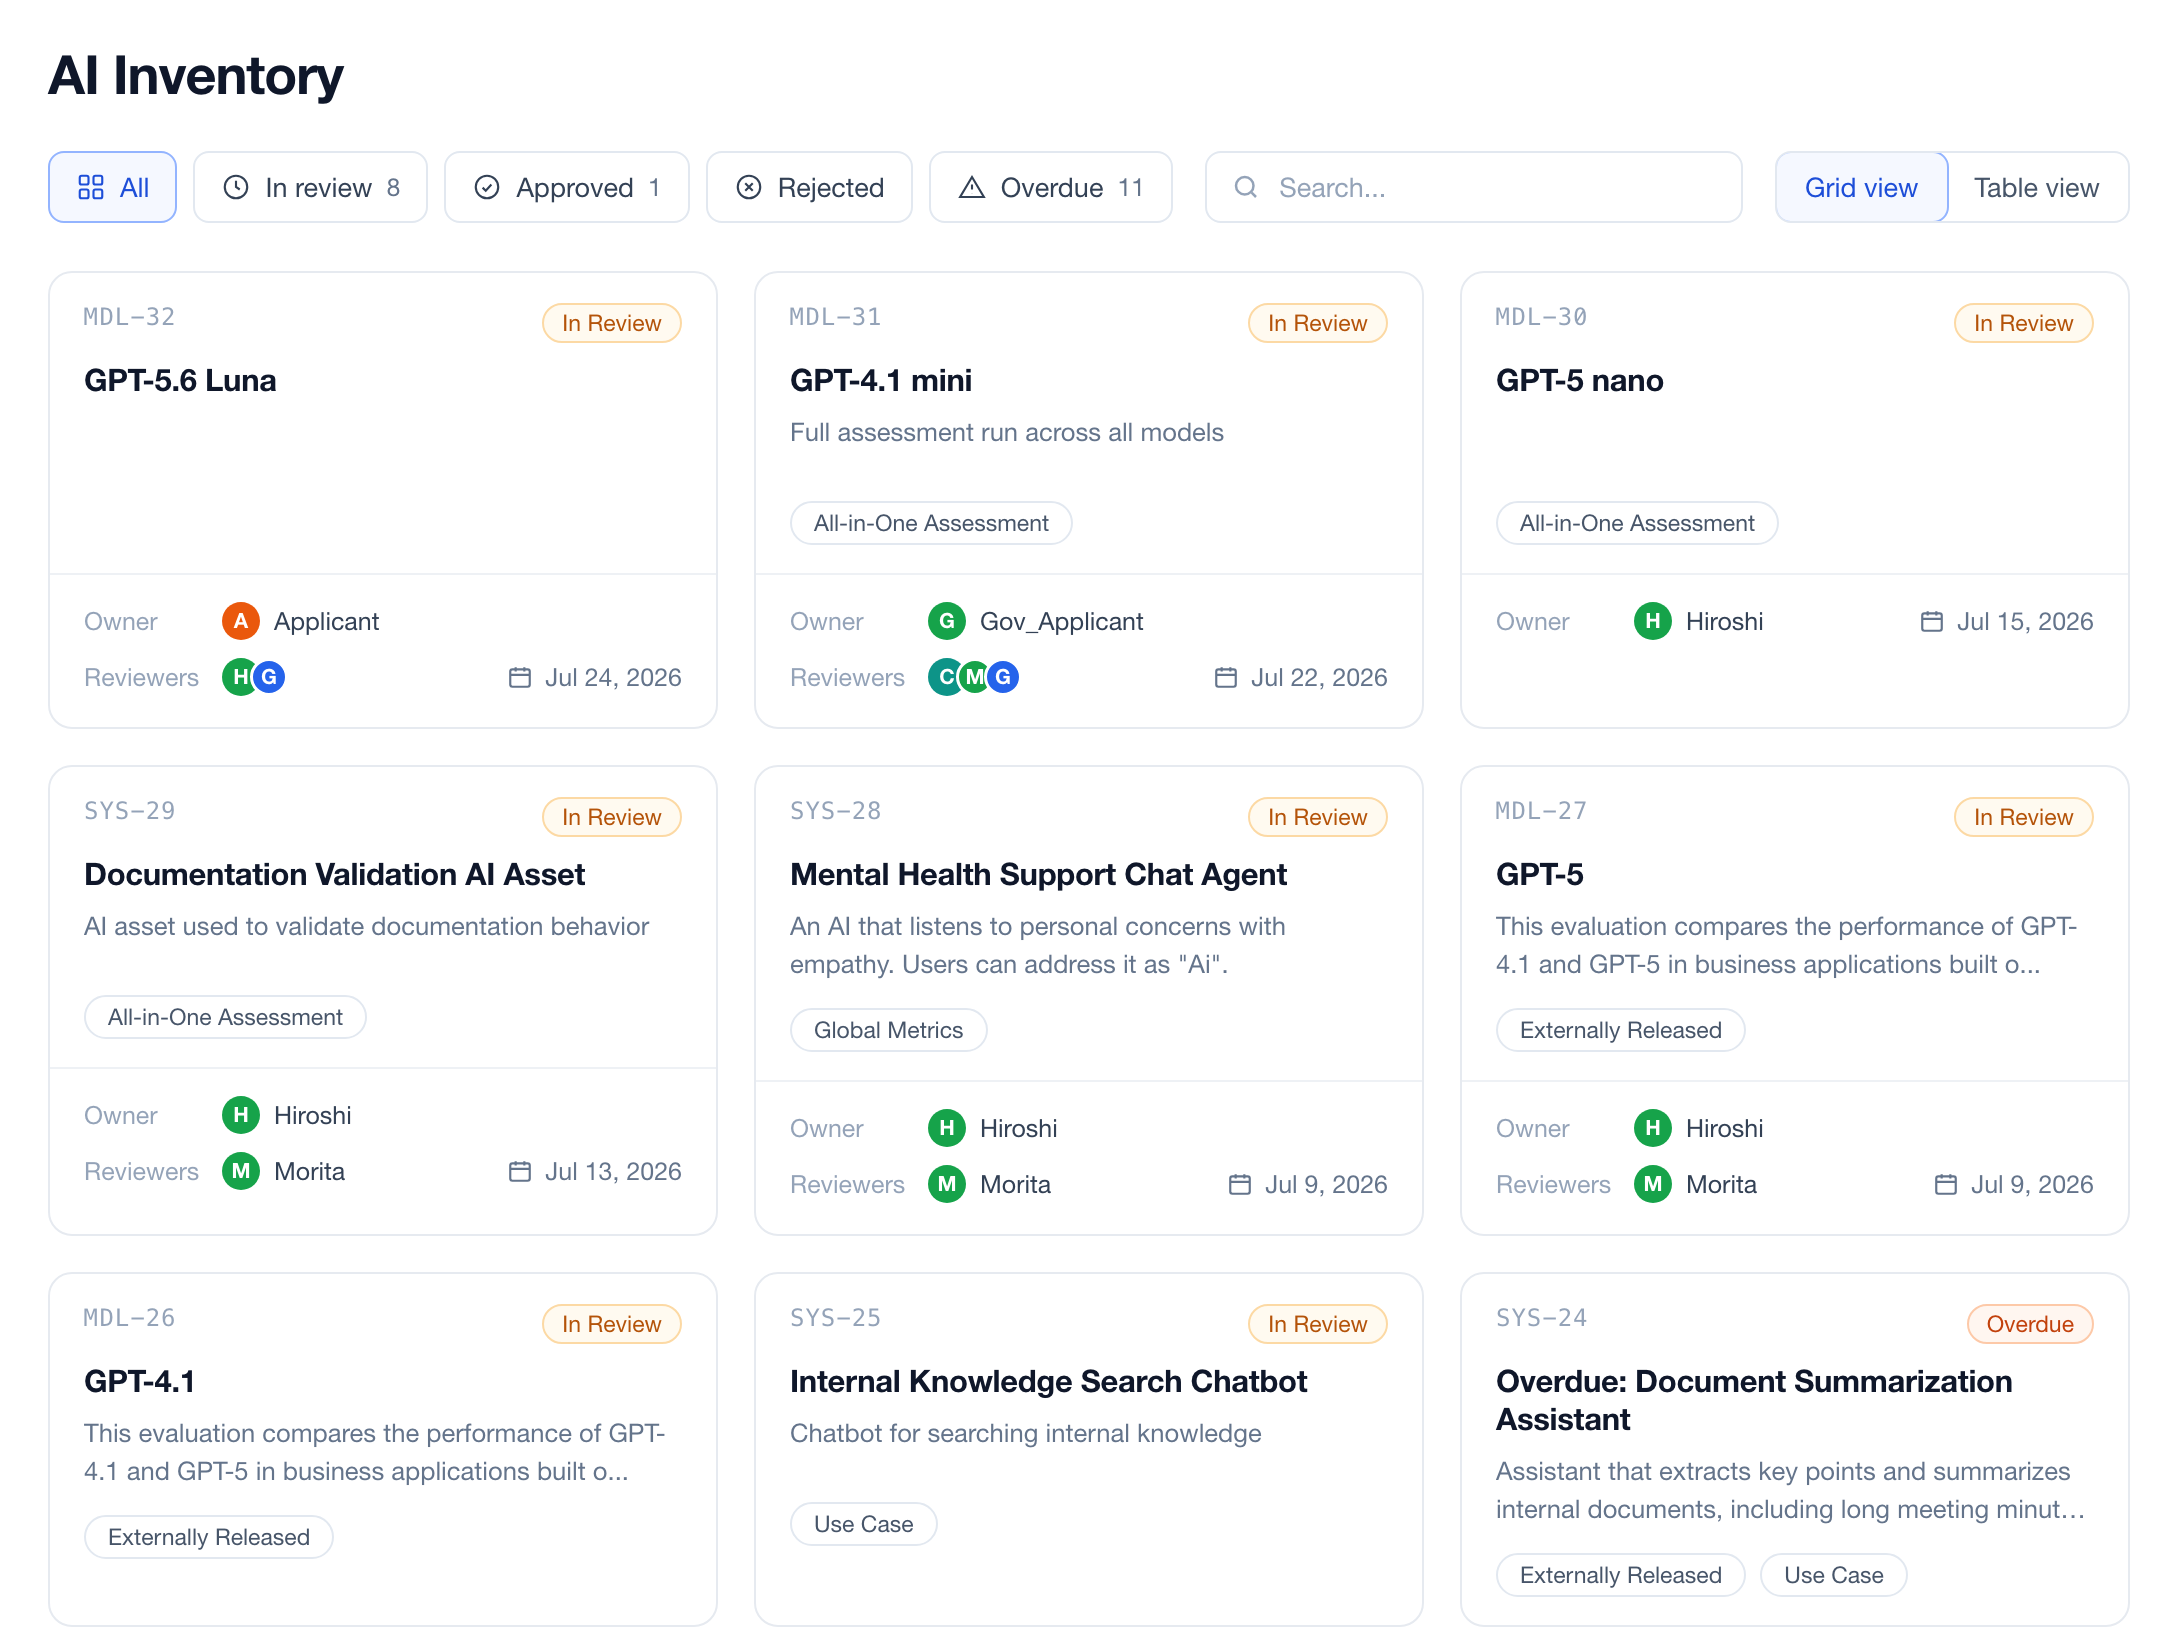The width and height of the screenshot is (2178, 1642).
Task: Click the SYS-25 identifier text
Action: click(x=836, y=1318)
